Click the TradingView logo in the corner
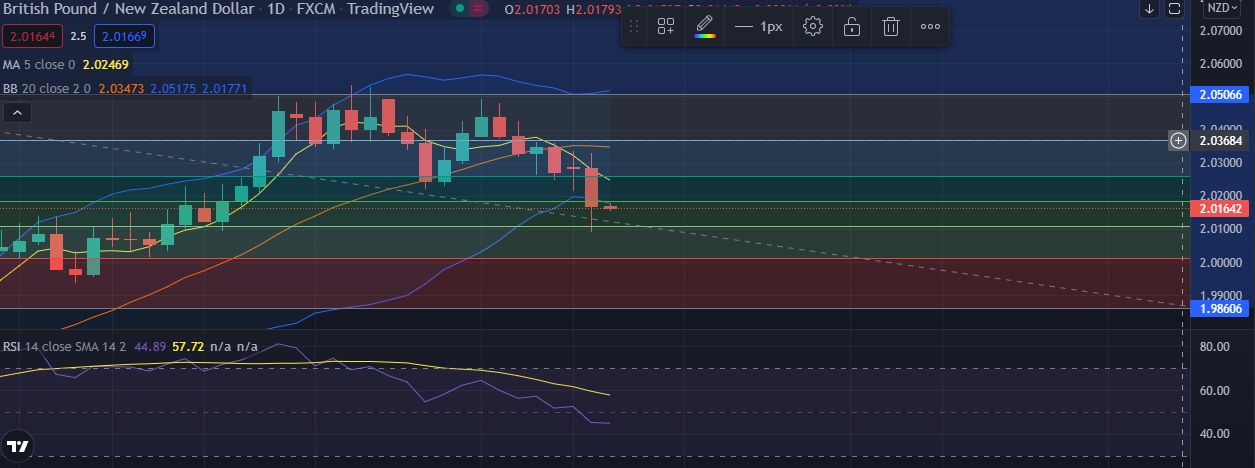1255x468 pixels. pyautogui.click(x=17, y=446)
